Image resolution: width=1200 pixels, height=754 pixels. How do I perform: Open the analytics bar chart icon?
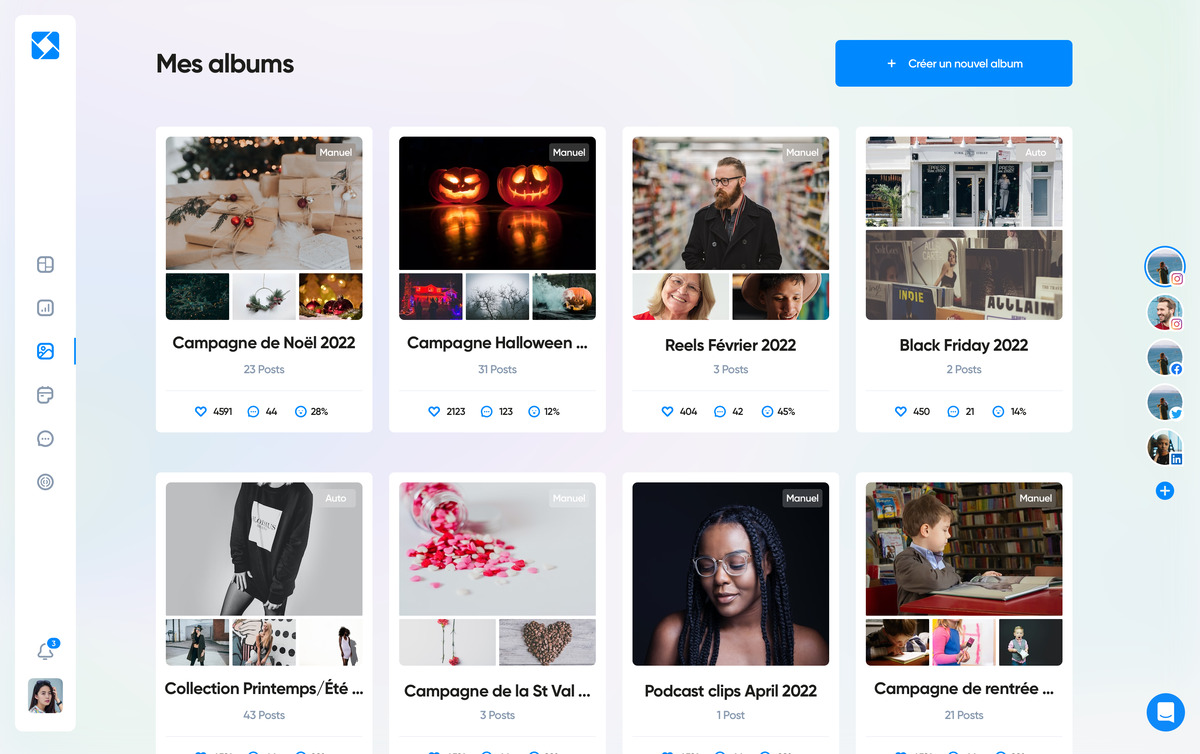point(45,308)
